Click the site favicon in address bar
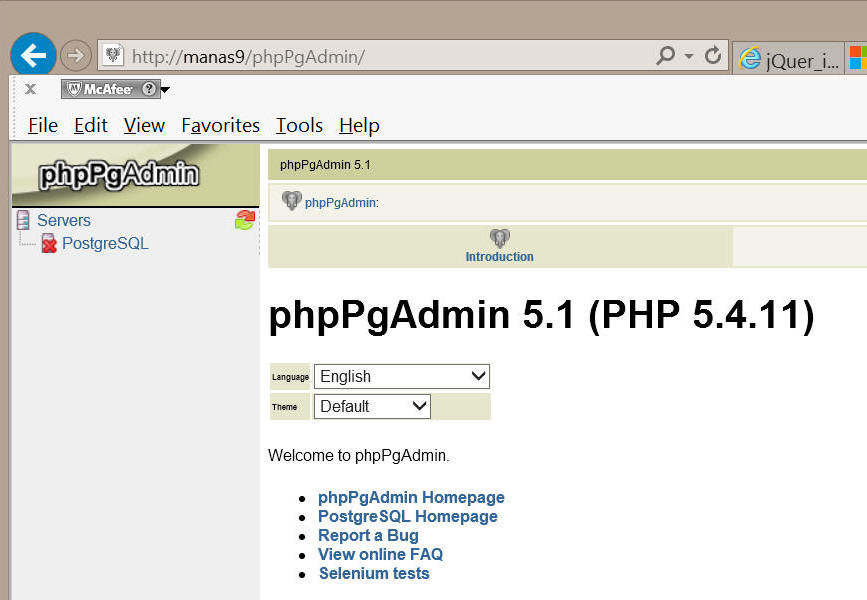Image resolution: width=867 pixels, height=600 pixels. point(113,55)
